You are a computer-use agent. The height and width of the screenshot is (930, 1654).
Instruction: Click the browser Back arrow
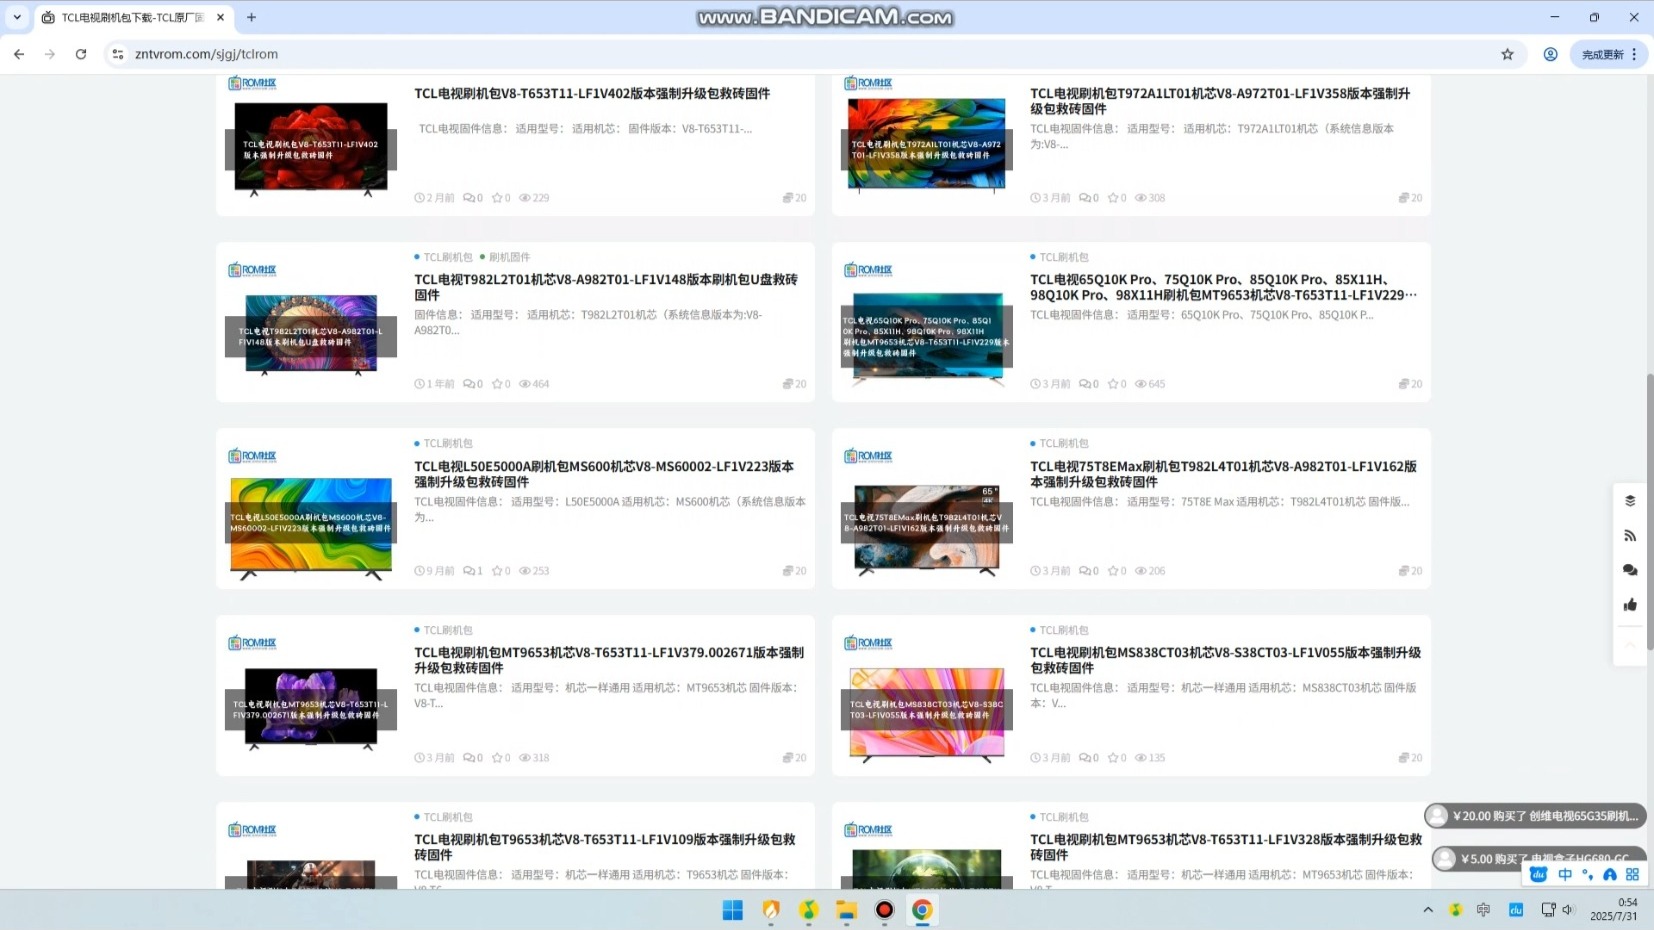19,54
